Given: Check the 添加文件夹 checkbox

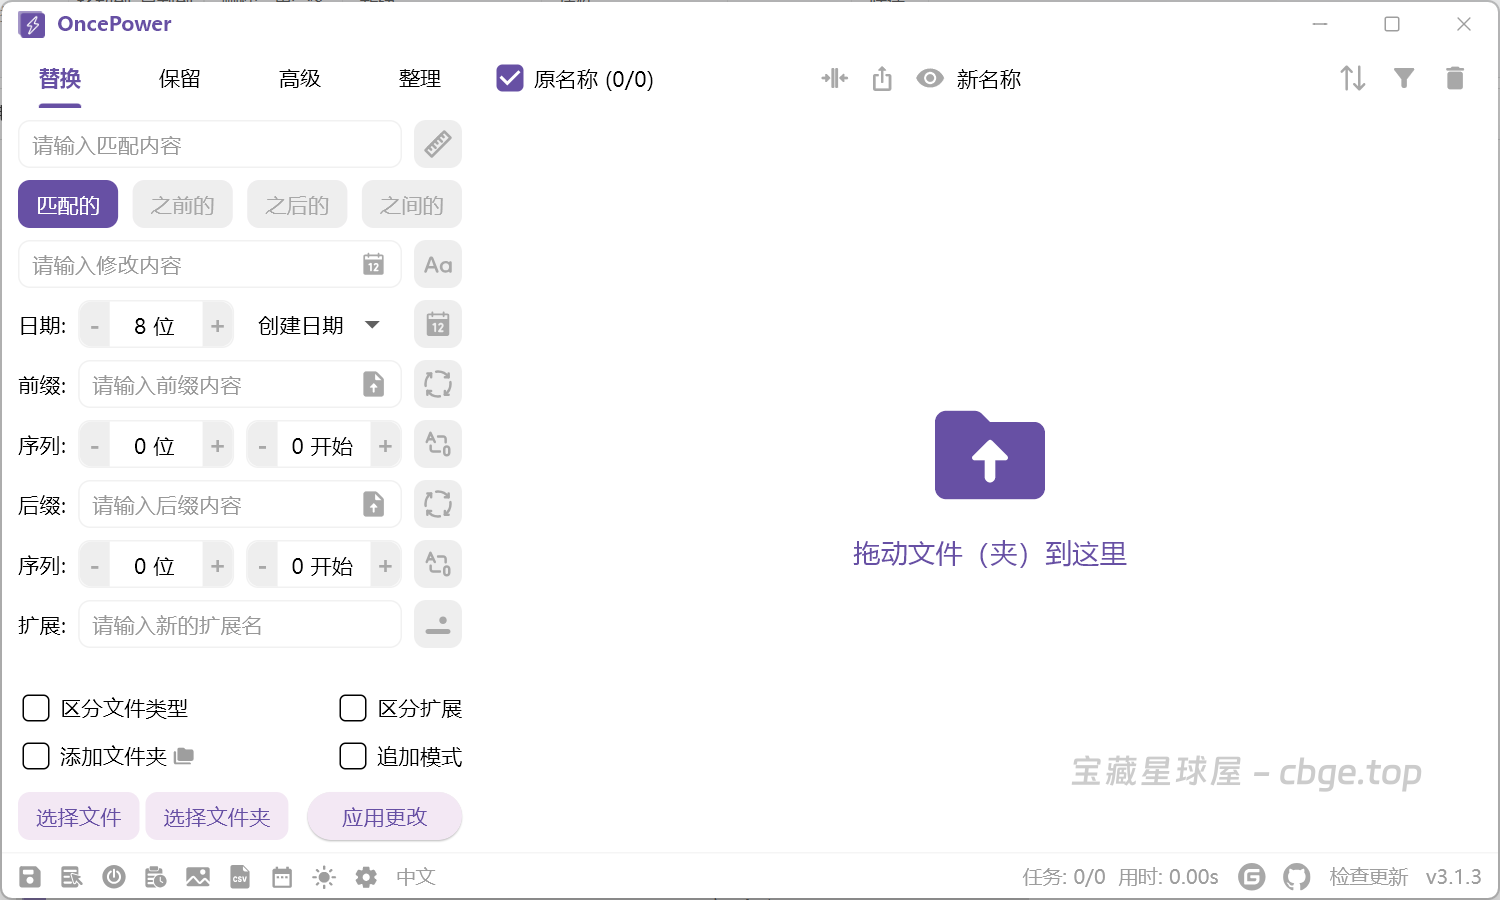Looking at the screenshot, I should coord(36,756).
